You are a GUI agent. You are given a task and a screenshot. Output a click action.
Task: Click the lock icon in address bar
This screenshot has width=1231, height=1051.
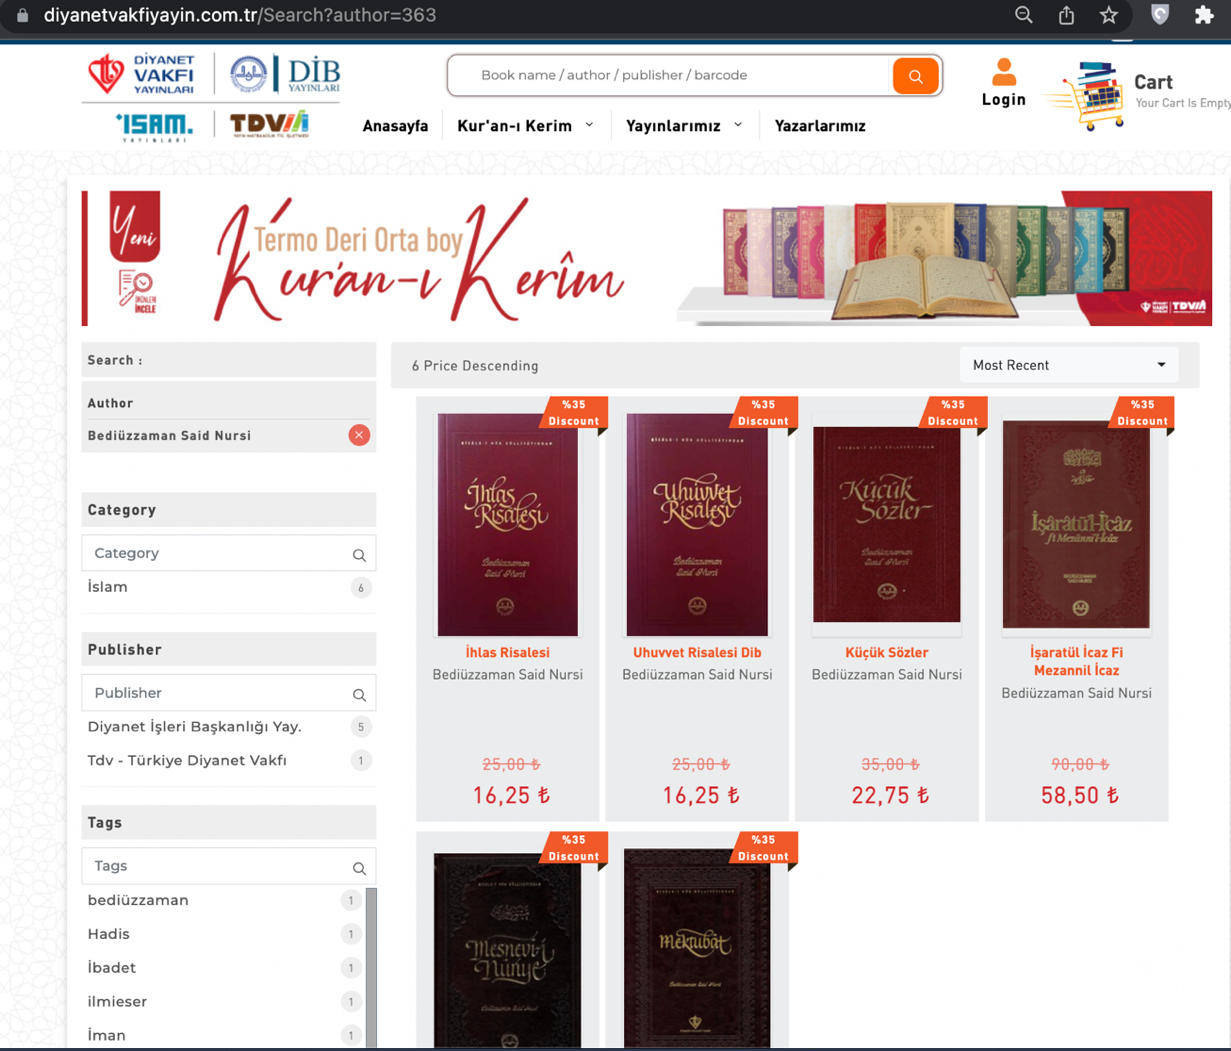click(22, 16)
